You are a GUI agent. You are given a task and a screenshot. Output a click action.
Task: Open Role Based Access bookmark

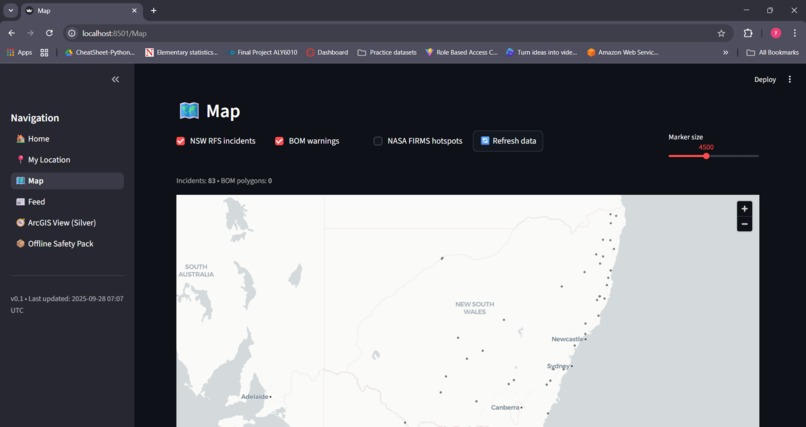point(461,52)
